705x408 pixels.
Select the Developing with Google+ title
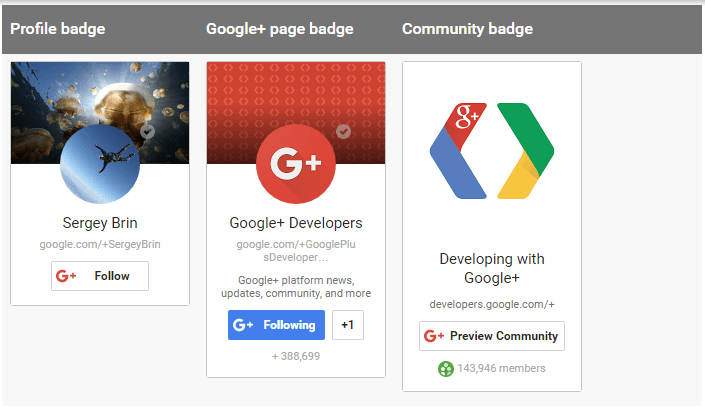492,268
